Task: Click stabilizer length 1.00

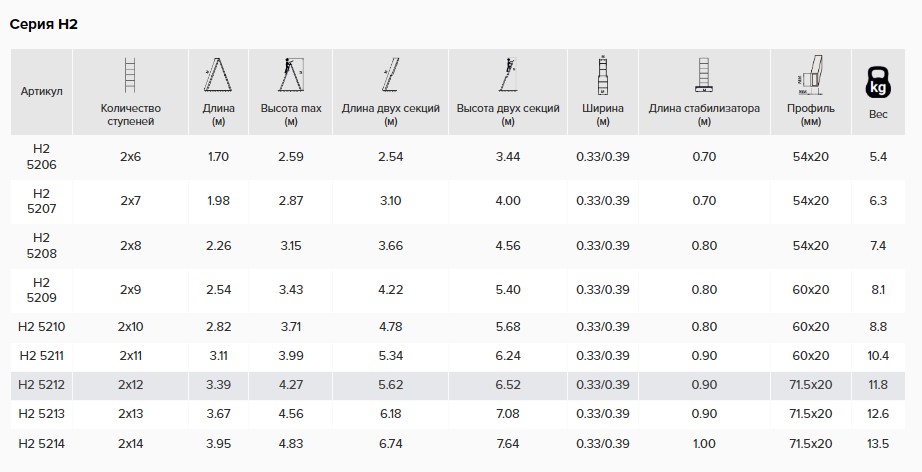Action: (704, 444)
